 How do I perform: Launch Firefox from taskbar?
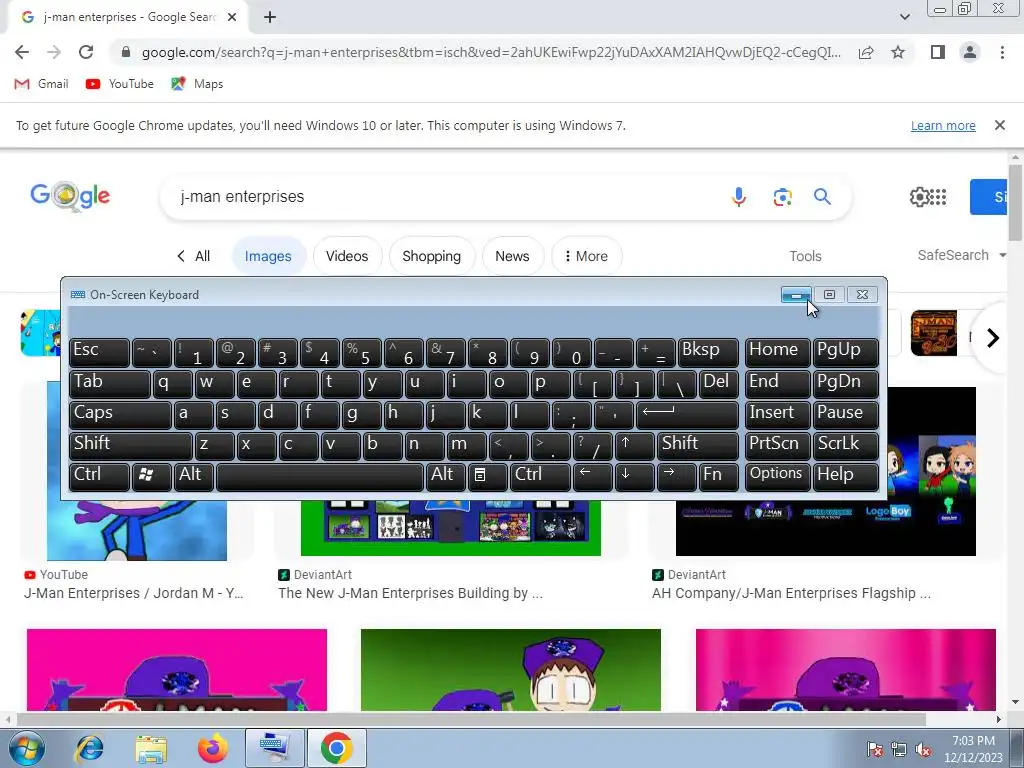pos(213,748)
